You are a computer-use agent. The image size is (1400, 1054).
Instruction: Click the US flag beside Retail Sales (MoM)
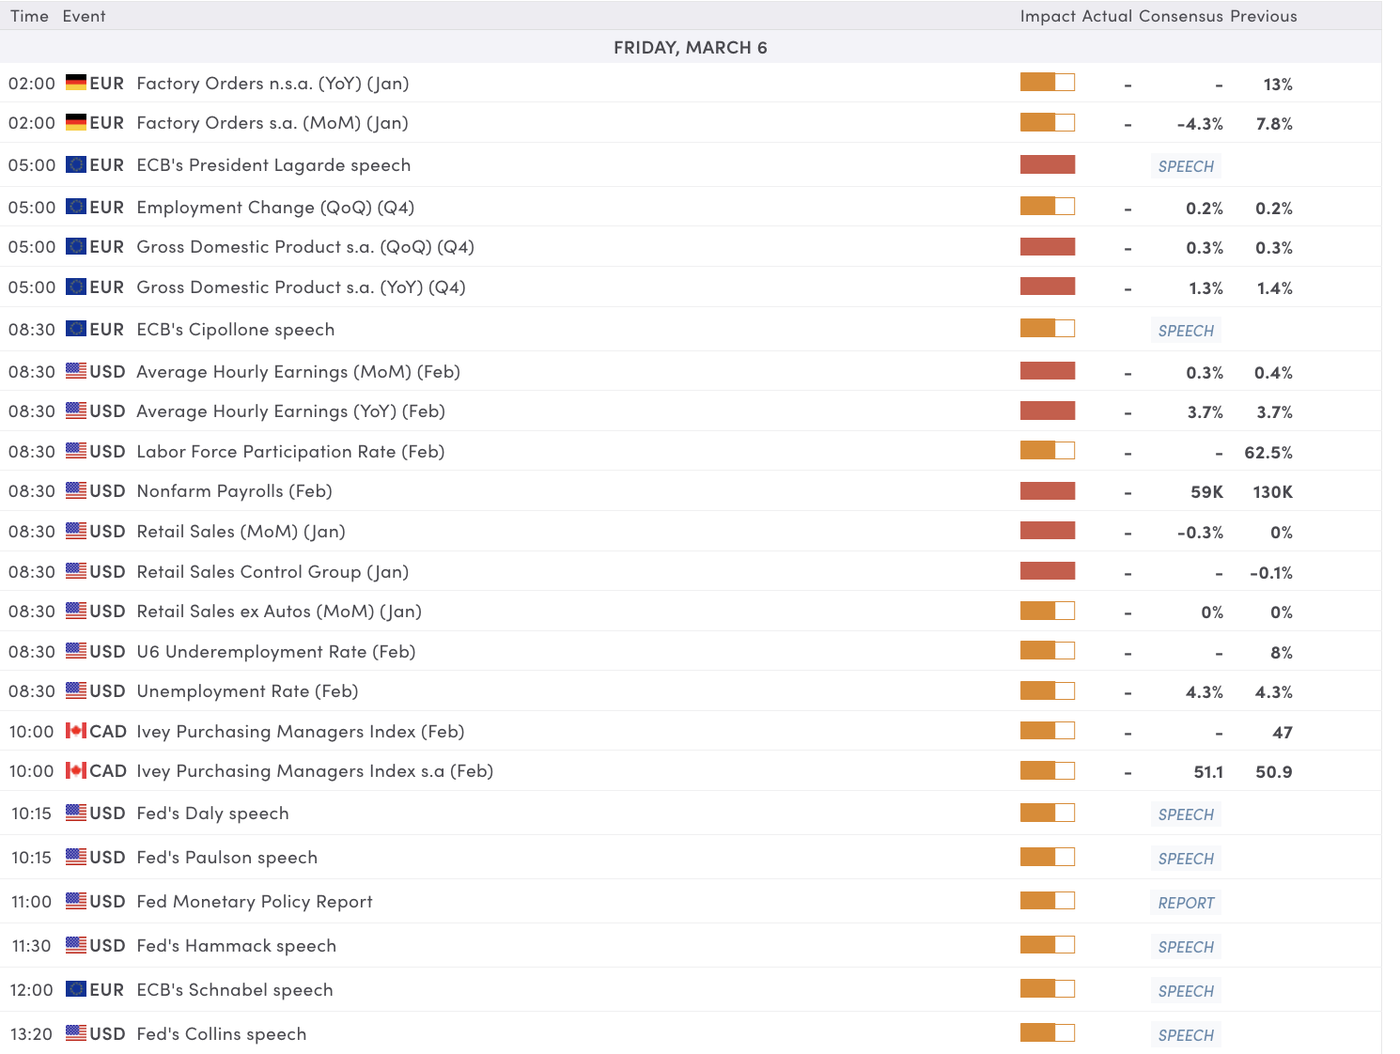tap(76, 530)
